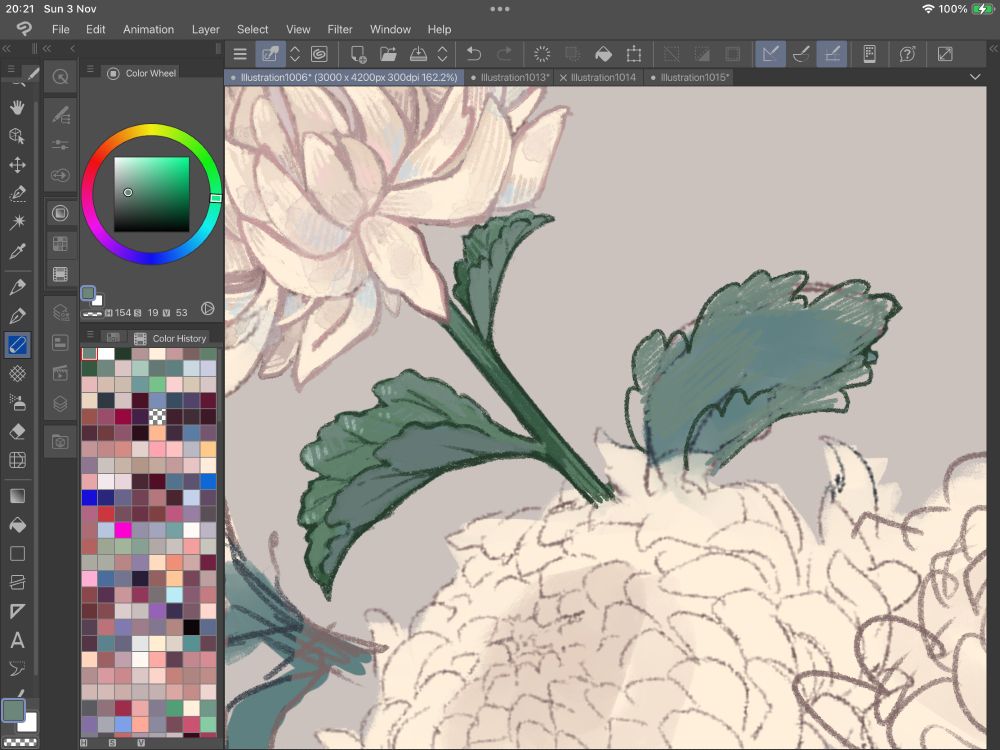The width and height of the screenshot is (1000, 750).
Task: Expand arrows beside Save icon
Action: click(442, 54)
